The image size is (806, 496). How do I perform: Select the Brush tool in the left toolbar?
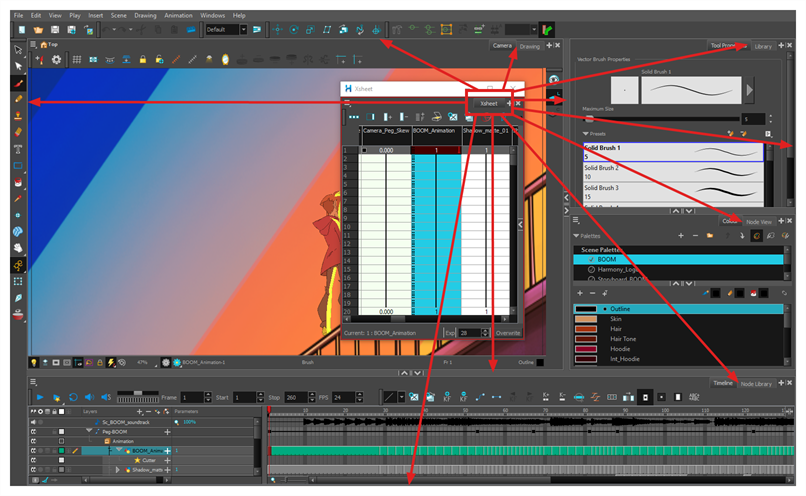tap(18, 82)
